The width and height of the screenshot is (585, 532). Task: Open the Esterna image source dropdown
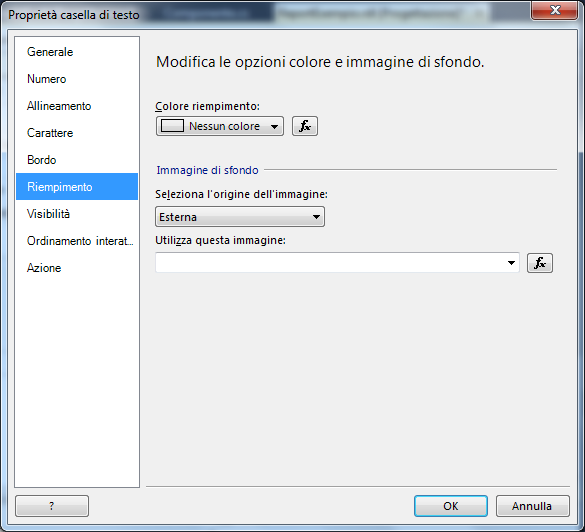click(x=240, y=217)
